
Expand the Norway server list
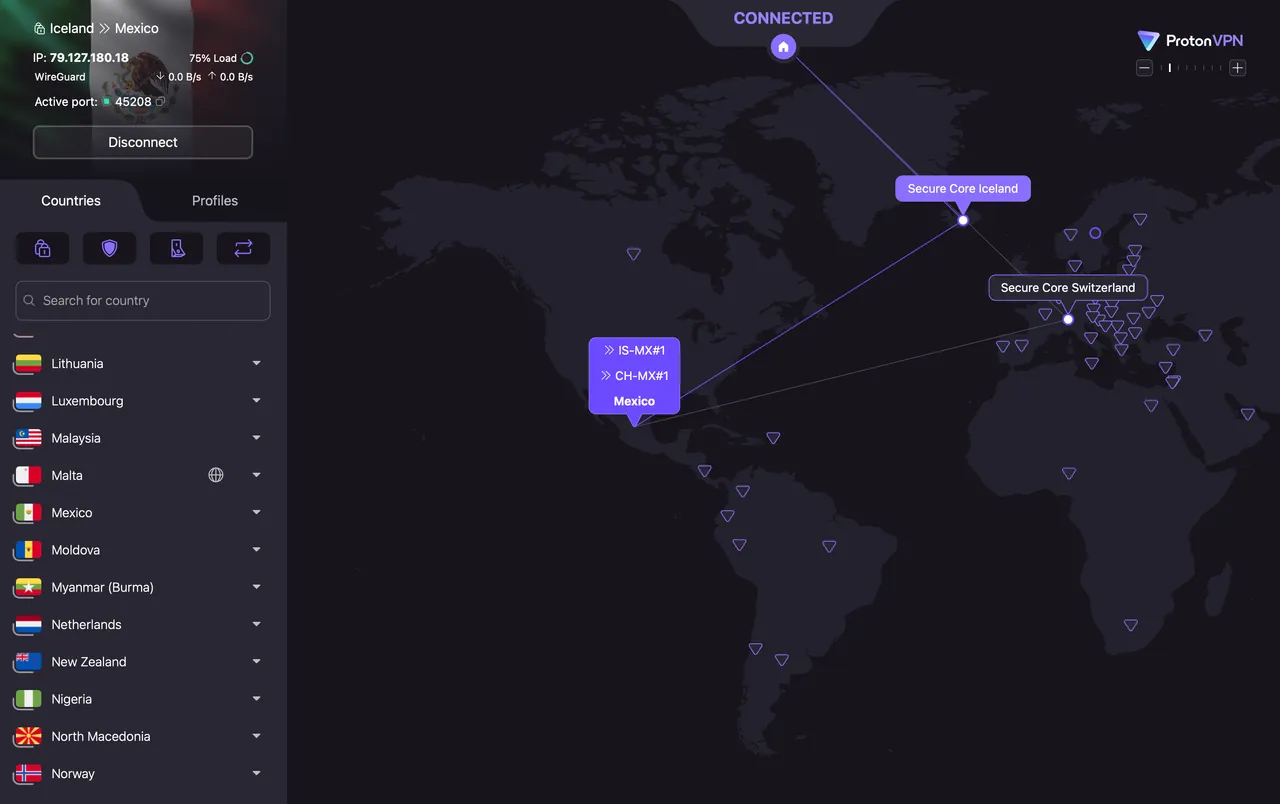(257, 774)
